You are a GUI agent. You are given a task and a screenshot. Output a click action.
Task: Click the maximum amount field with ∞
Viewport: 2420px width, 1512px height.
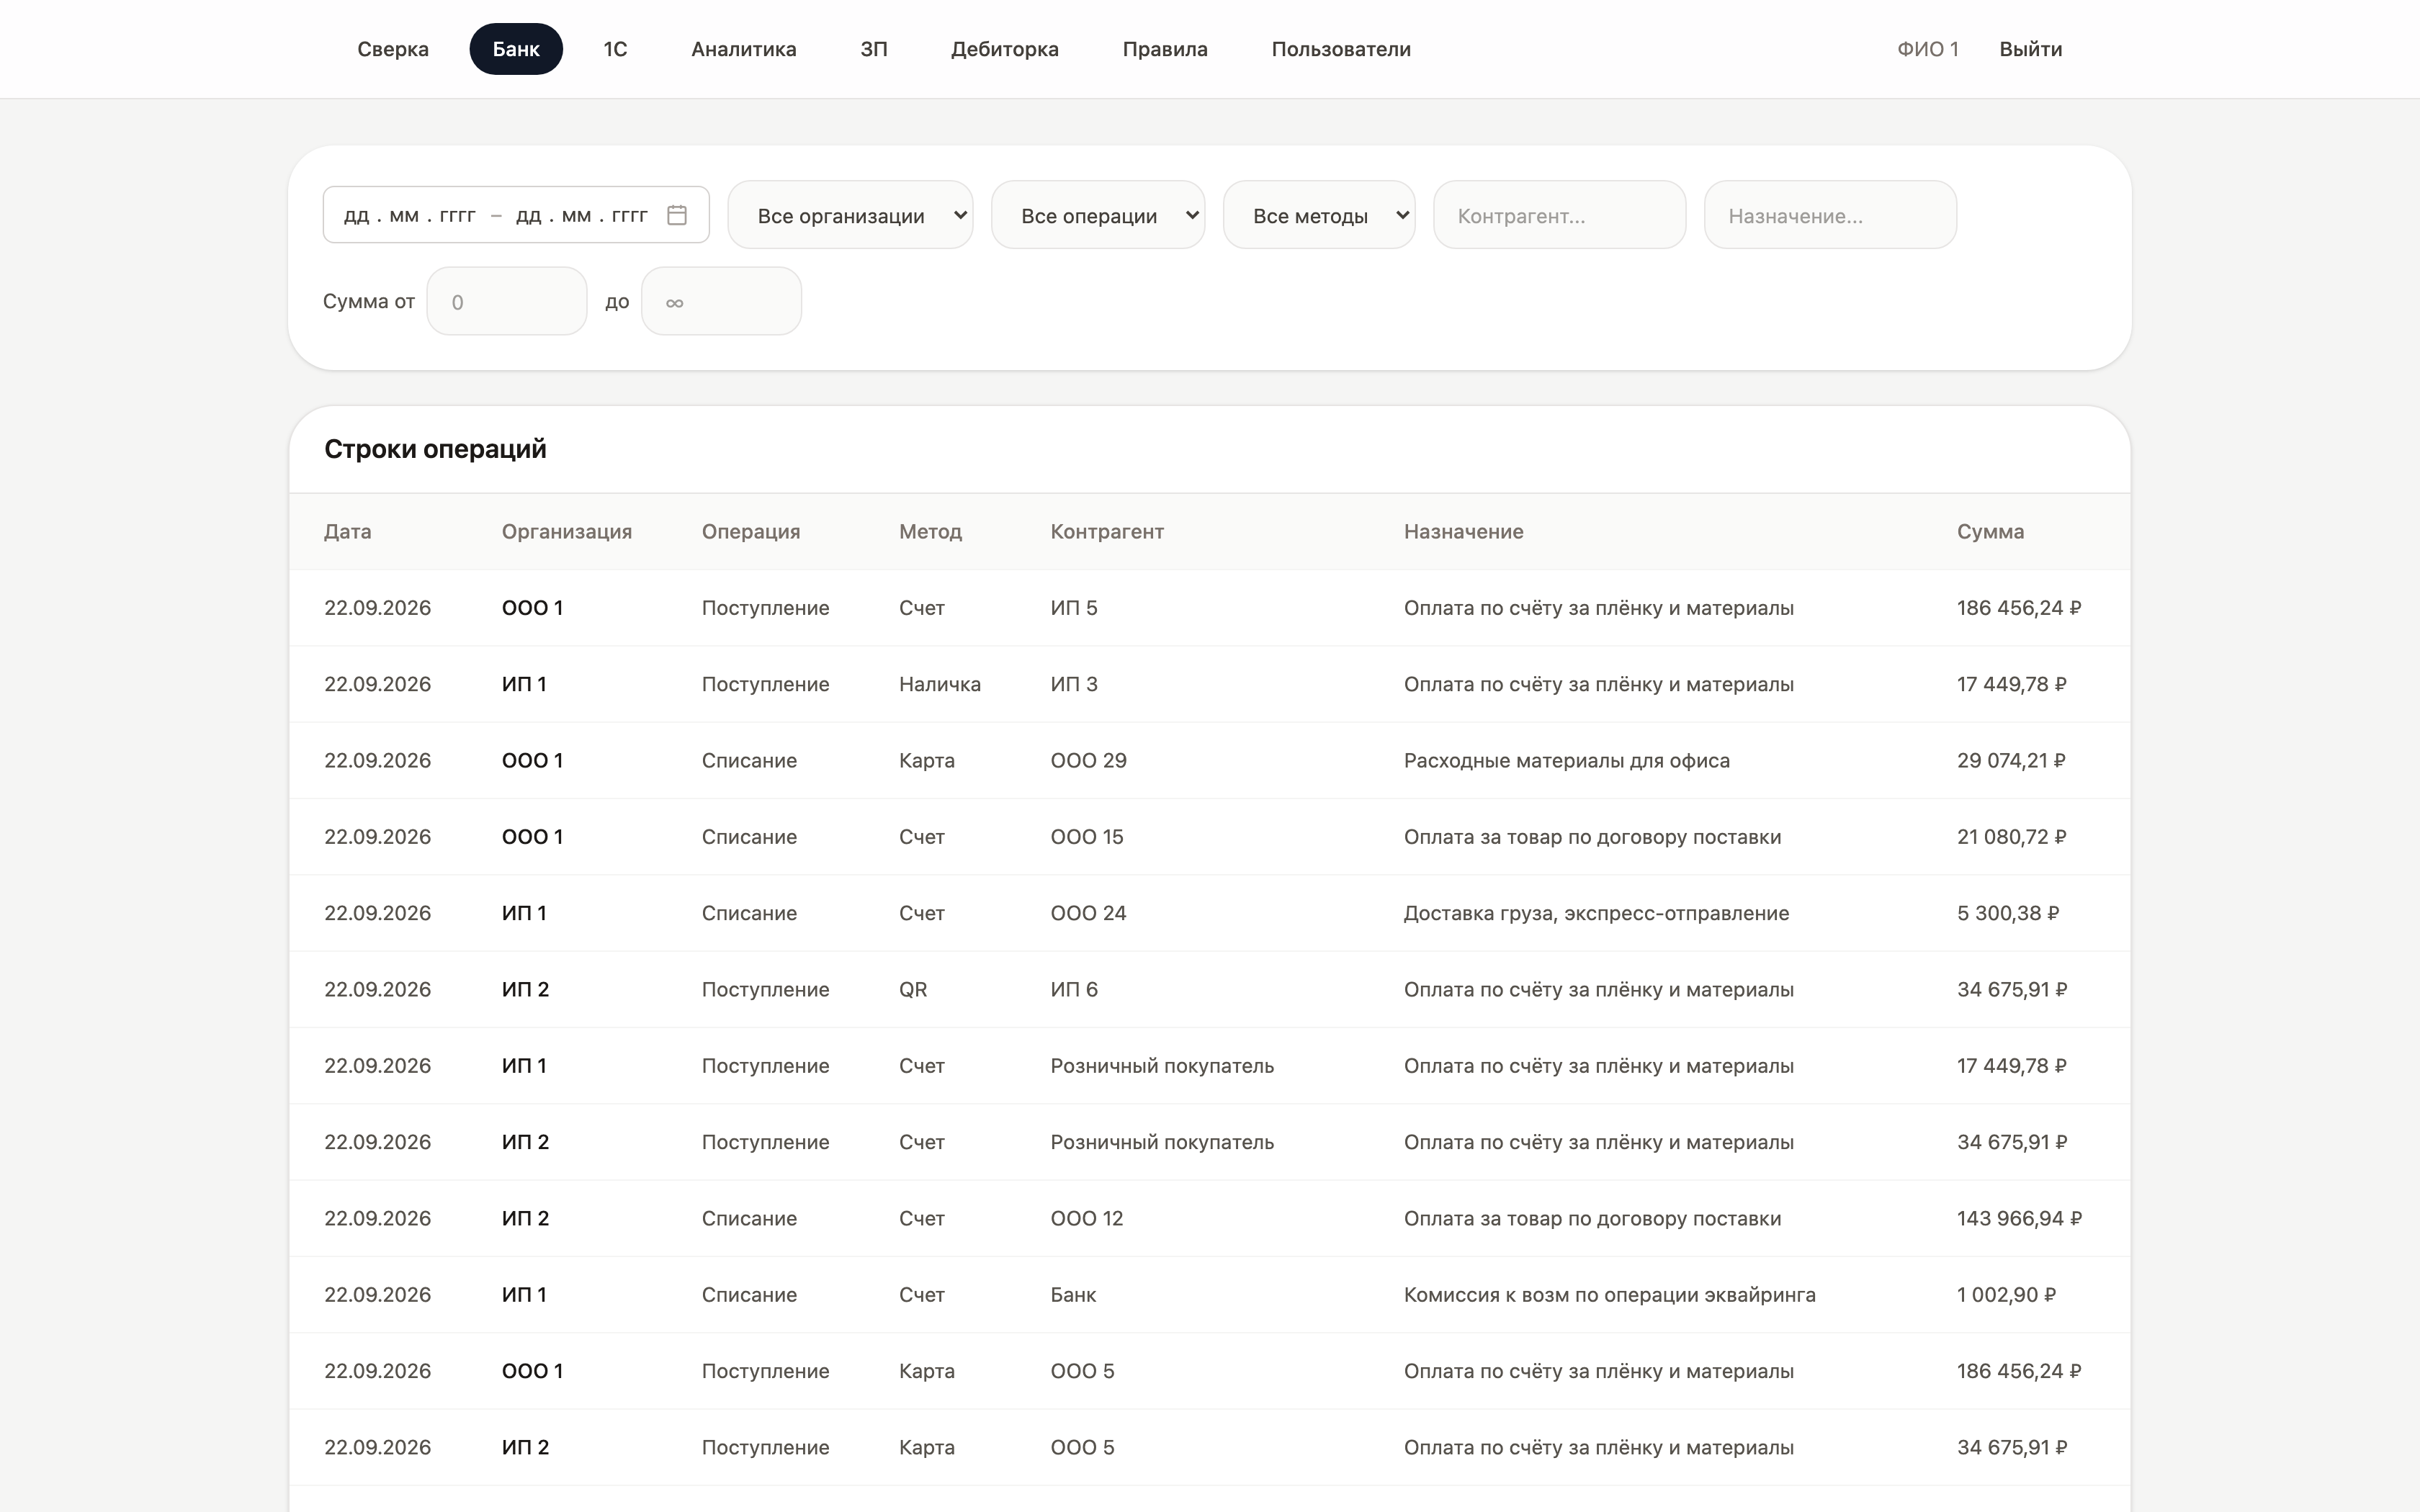721,301
